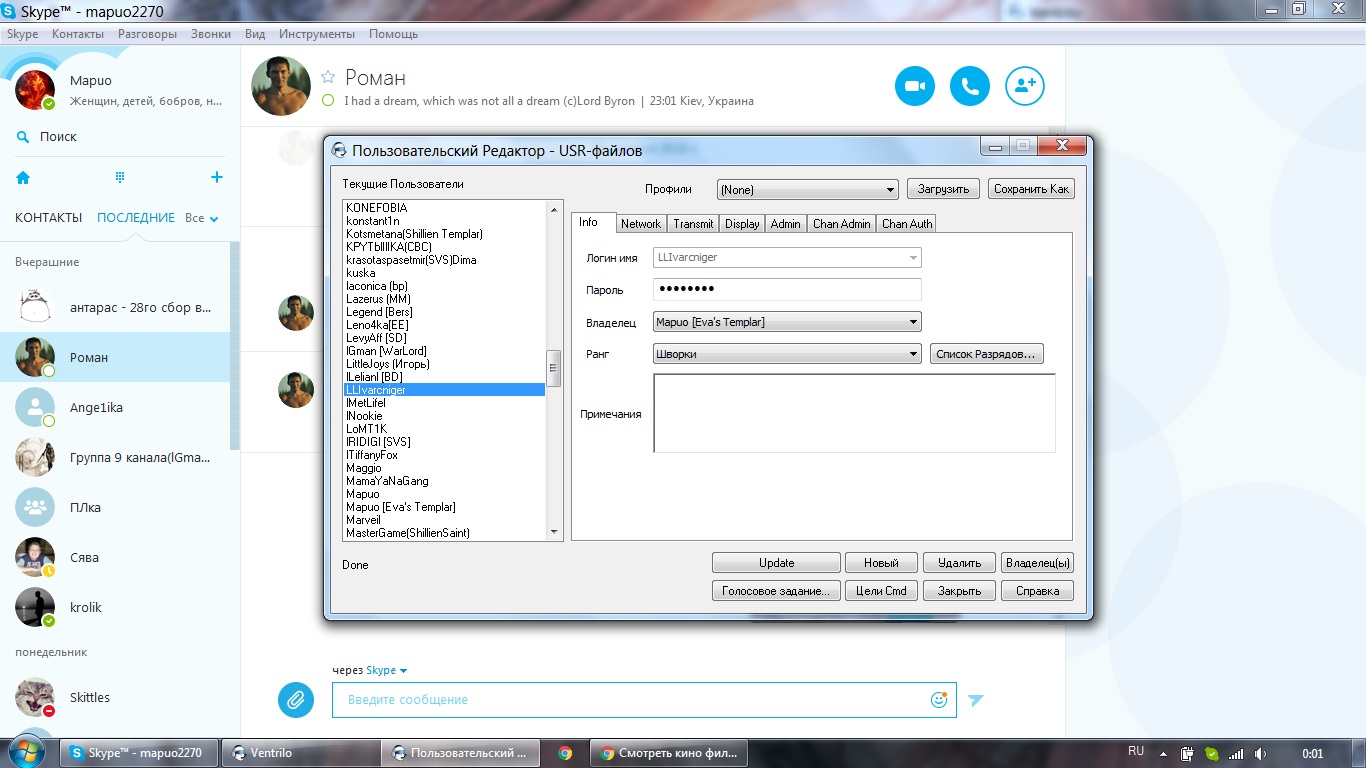Expand Логин имя combo box
1366x768 pixels.
[x=913, y=257]
